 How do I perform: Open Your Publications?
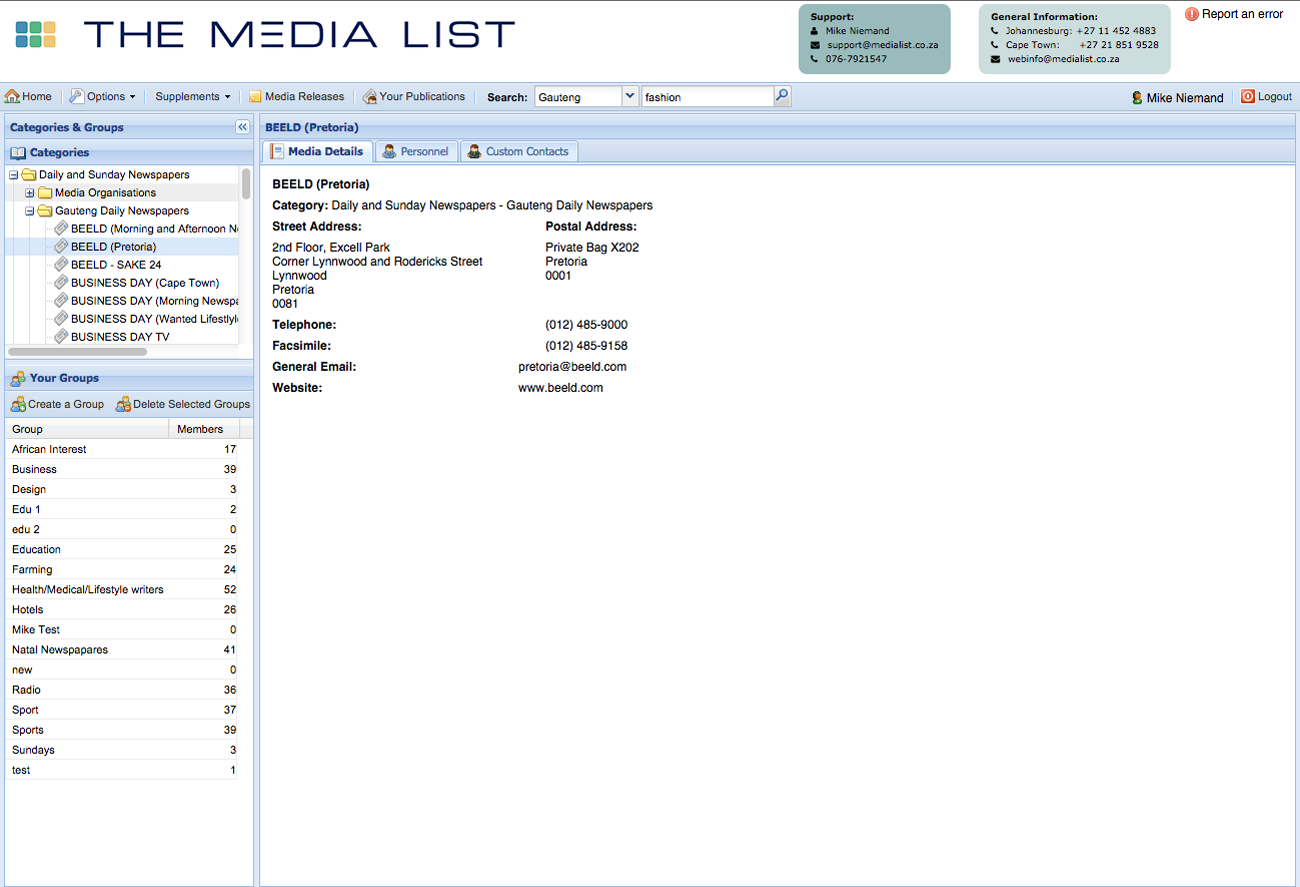coord(414,97)
